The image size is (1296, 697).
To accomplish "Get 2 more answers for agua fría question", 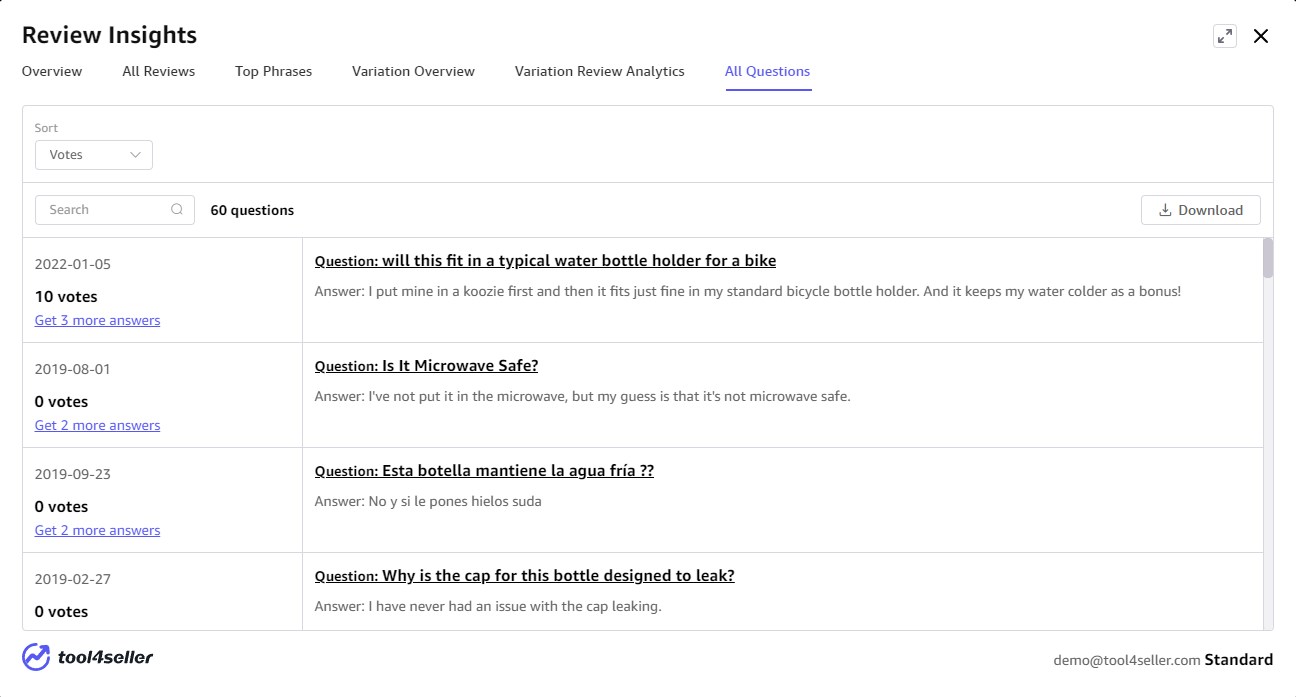I will tap(97, 530).
